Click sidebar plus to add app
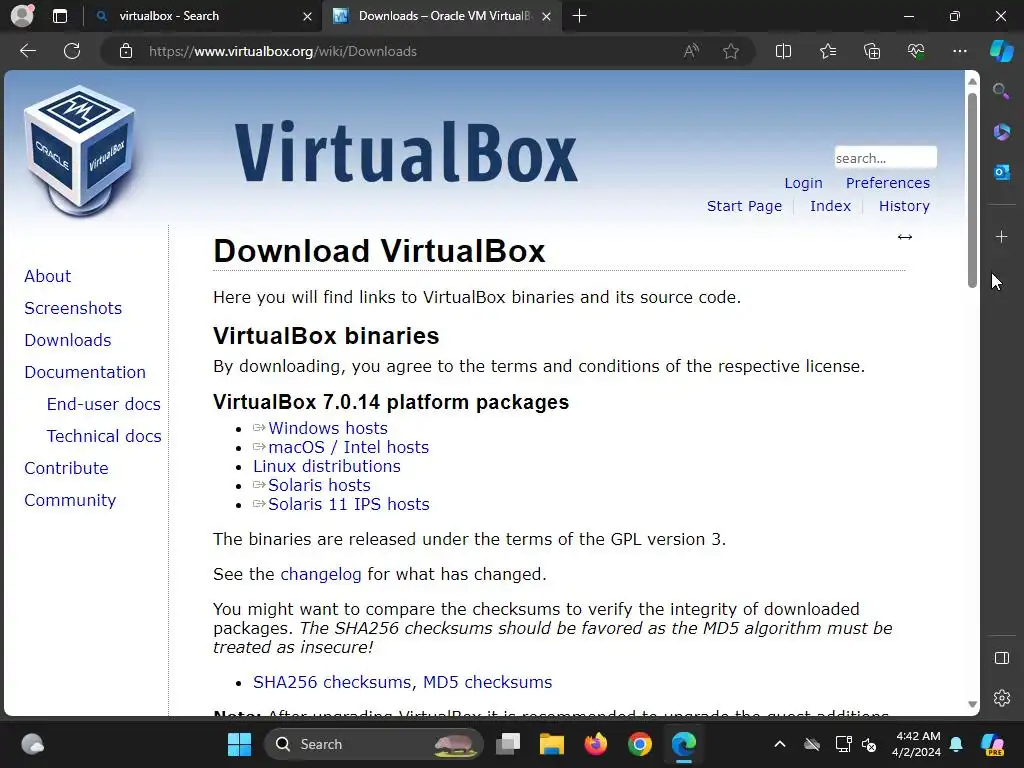The width and height of the screenshot is (1024, 768). coord(1001,236)
